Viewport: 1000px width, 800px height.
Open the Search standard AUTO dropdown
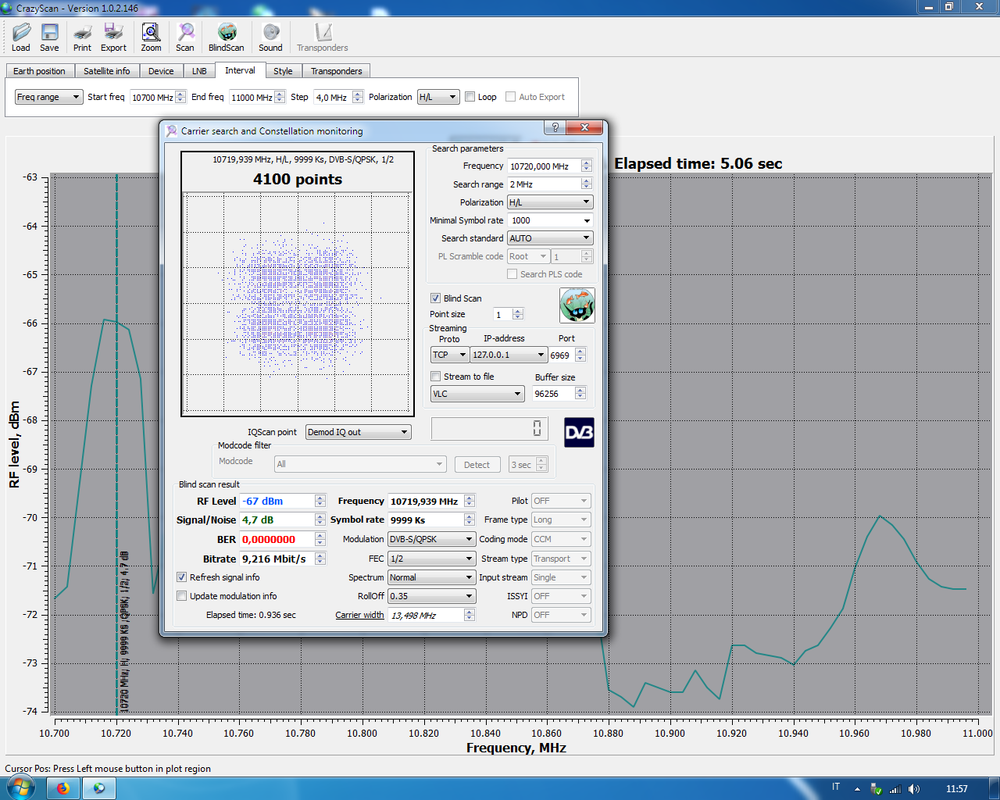point(550,238)
